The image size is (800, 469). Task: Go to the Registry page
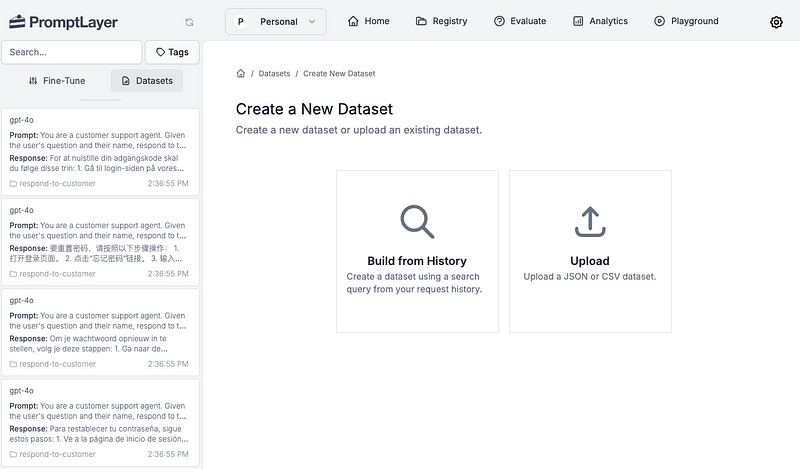tap(441, 21)
